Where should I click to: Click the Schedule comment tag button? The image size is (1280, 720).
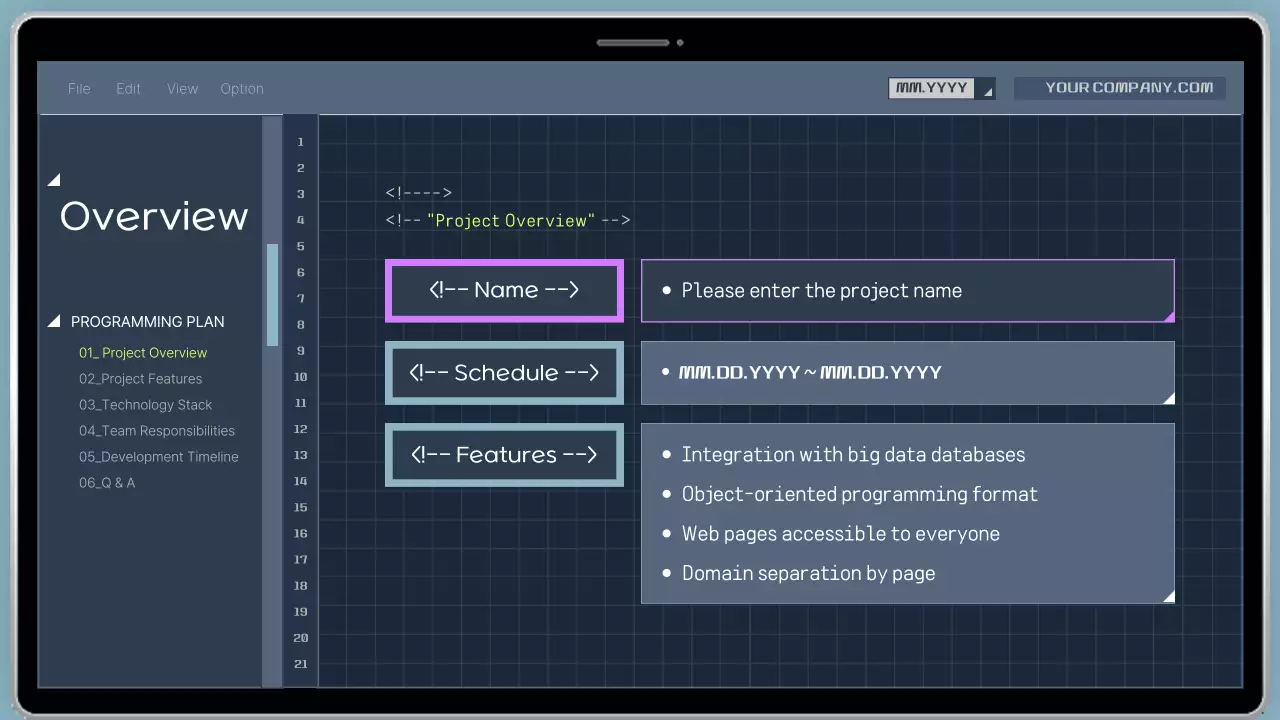[504, 373]
